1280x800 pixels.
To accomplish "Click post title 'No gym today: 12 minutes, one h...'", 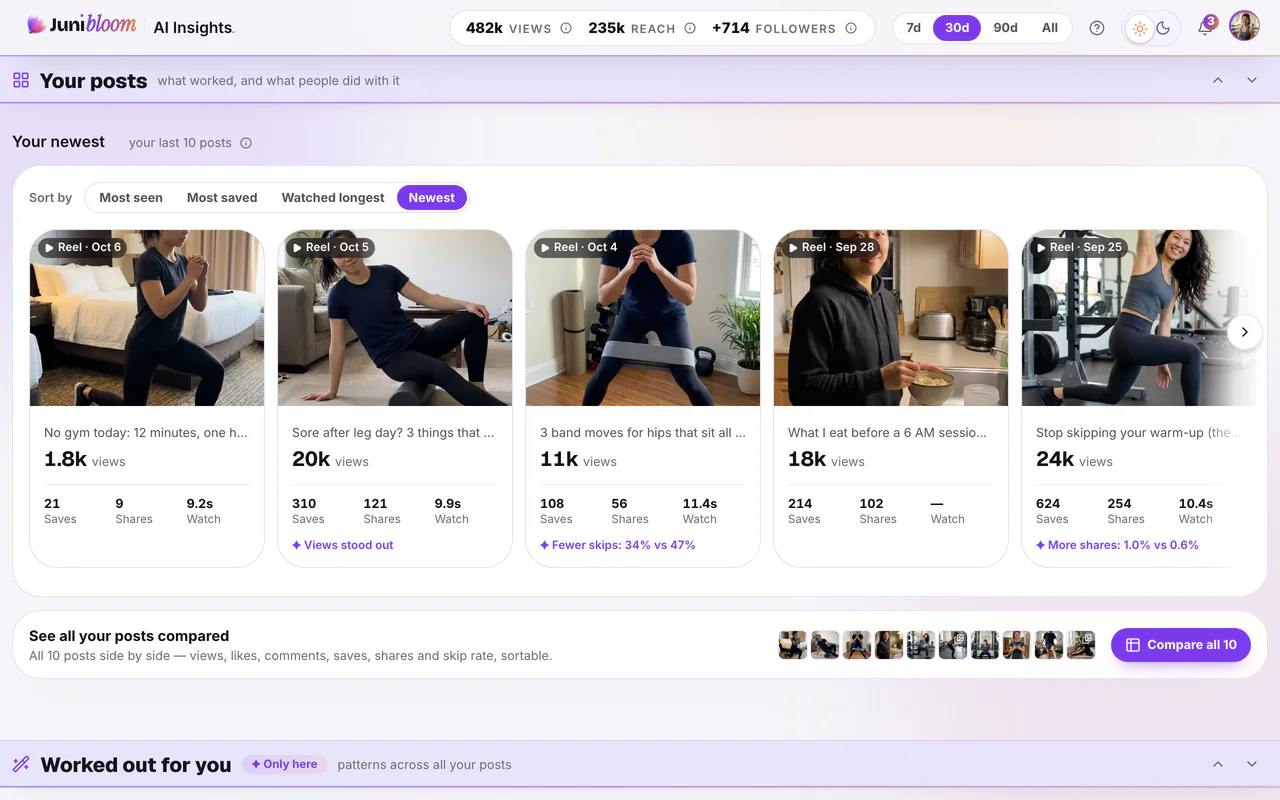I will click(x=146, y=433).
